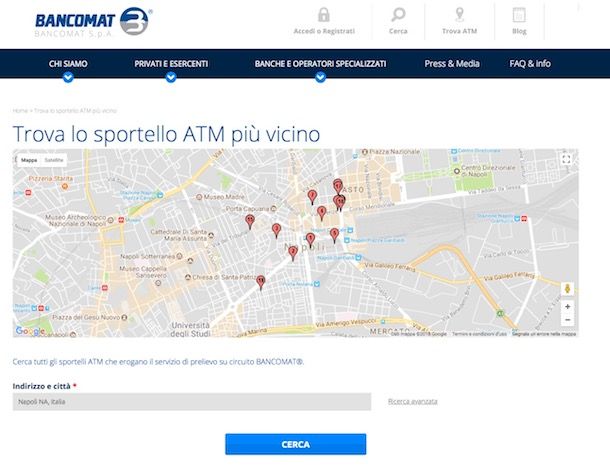Switch map to Mappa view

coord(29,160)
